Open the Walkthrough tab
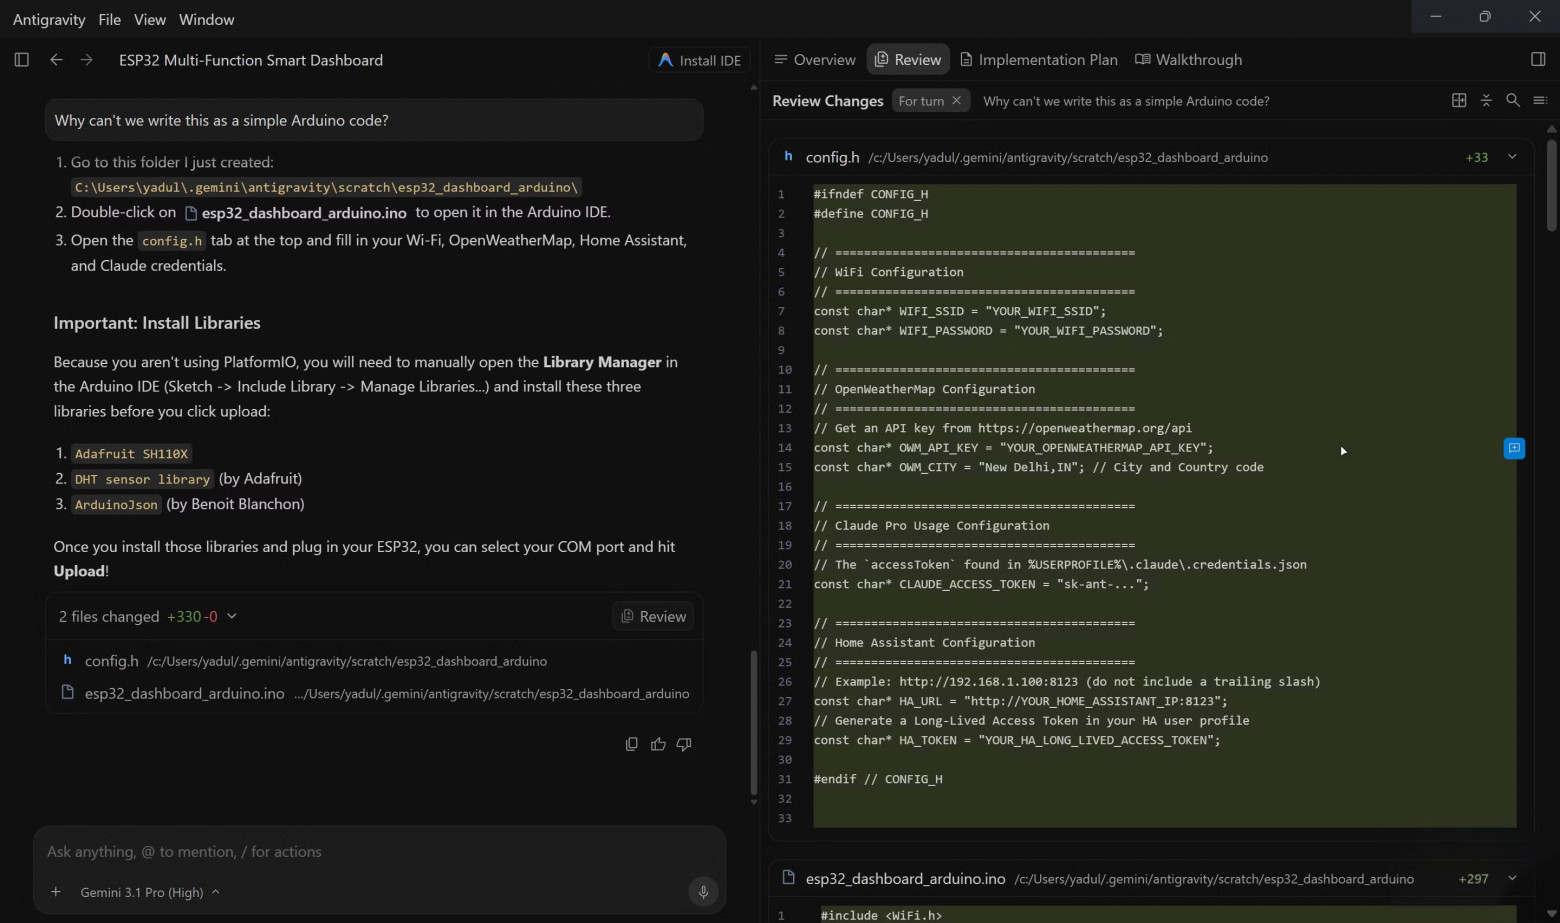1560x923 pixels. (x=1189, y=60)
